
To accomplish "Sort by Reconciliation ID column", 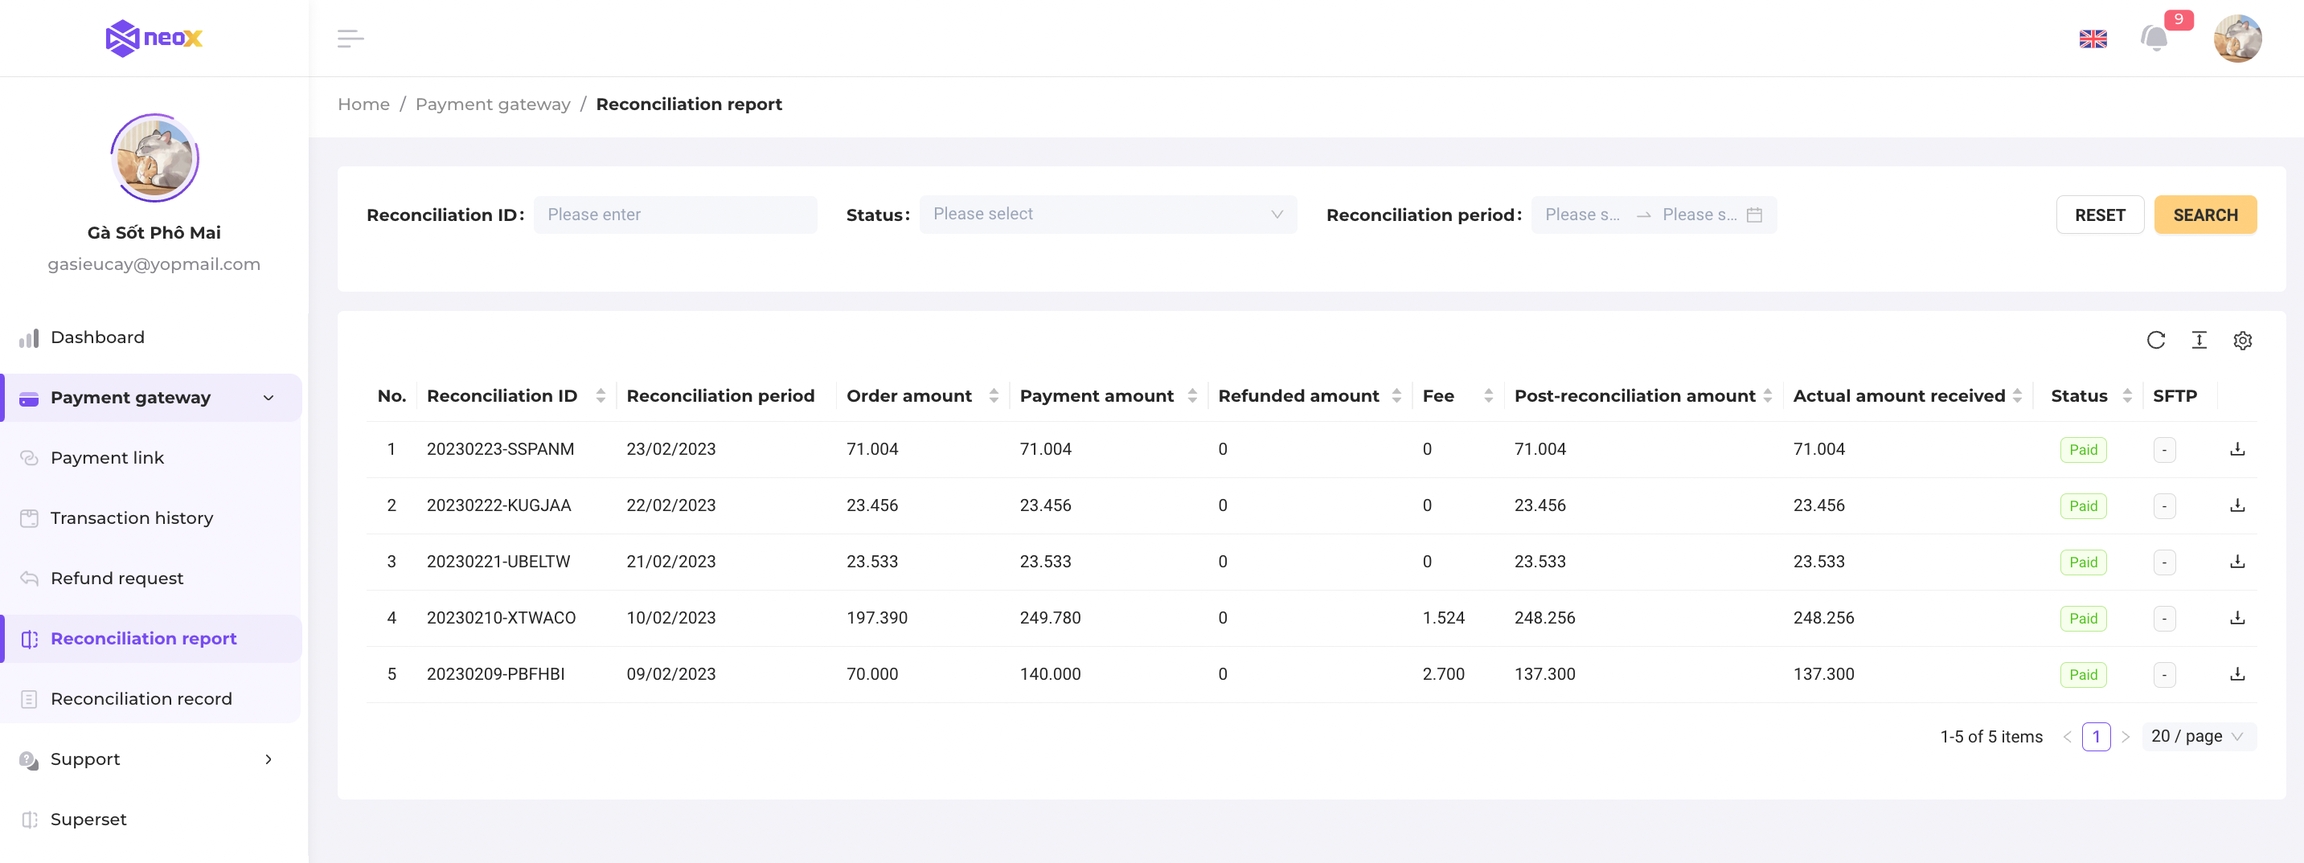I will point(600,396).
